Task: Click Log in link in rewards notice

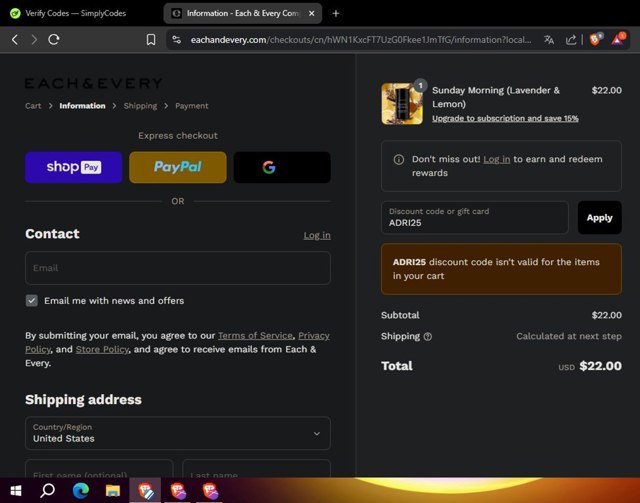Action: point(497,159)
